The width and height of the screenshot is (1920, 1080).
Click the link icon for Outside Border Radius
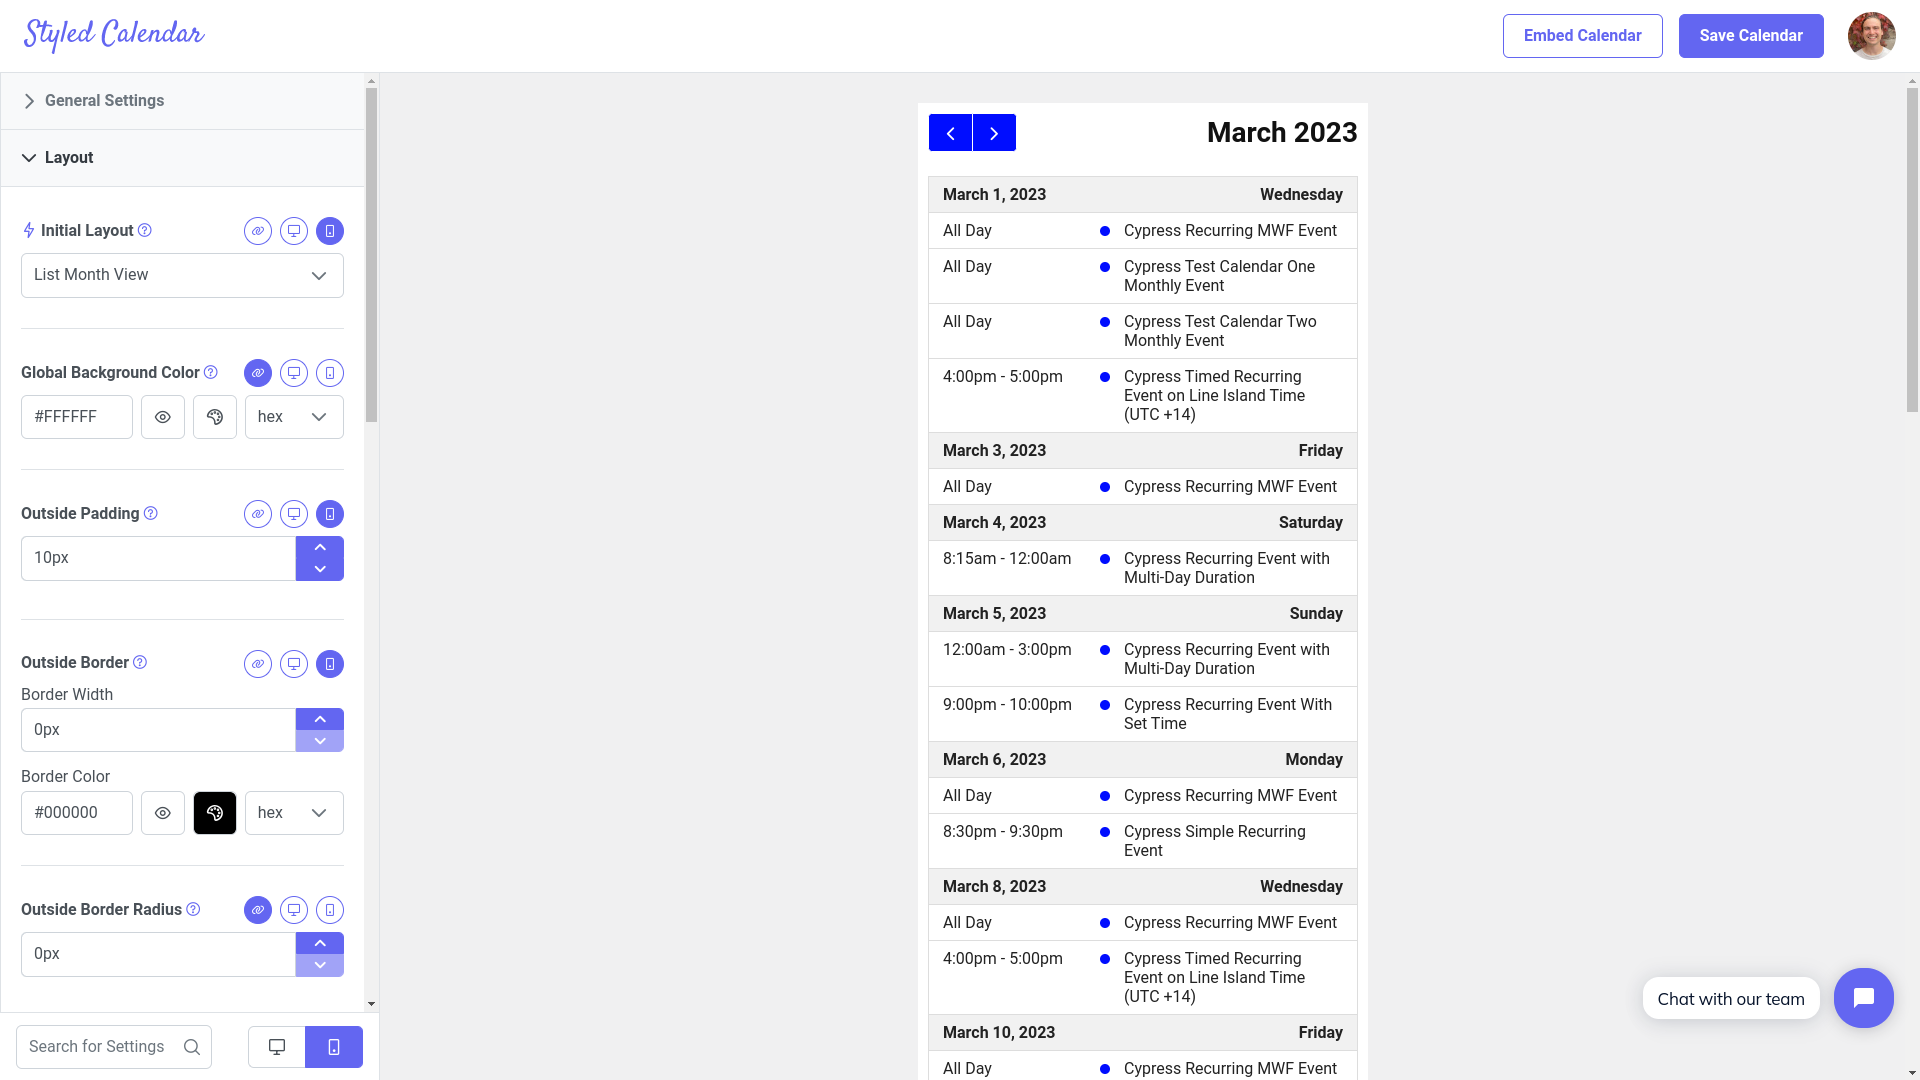coord(258,910)
